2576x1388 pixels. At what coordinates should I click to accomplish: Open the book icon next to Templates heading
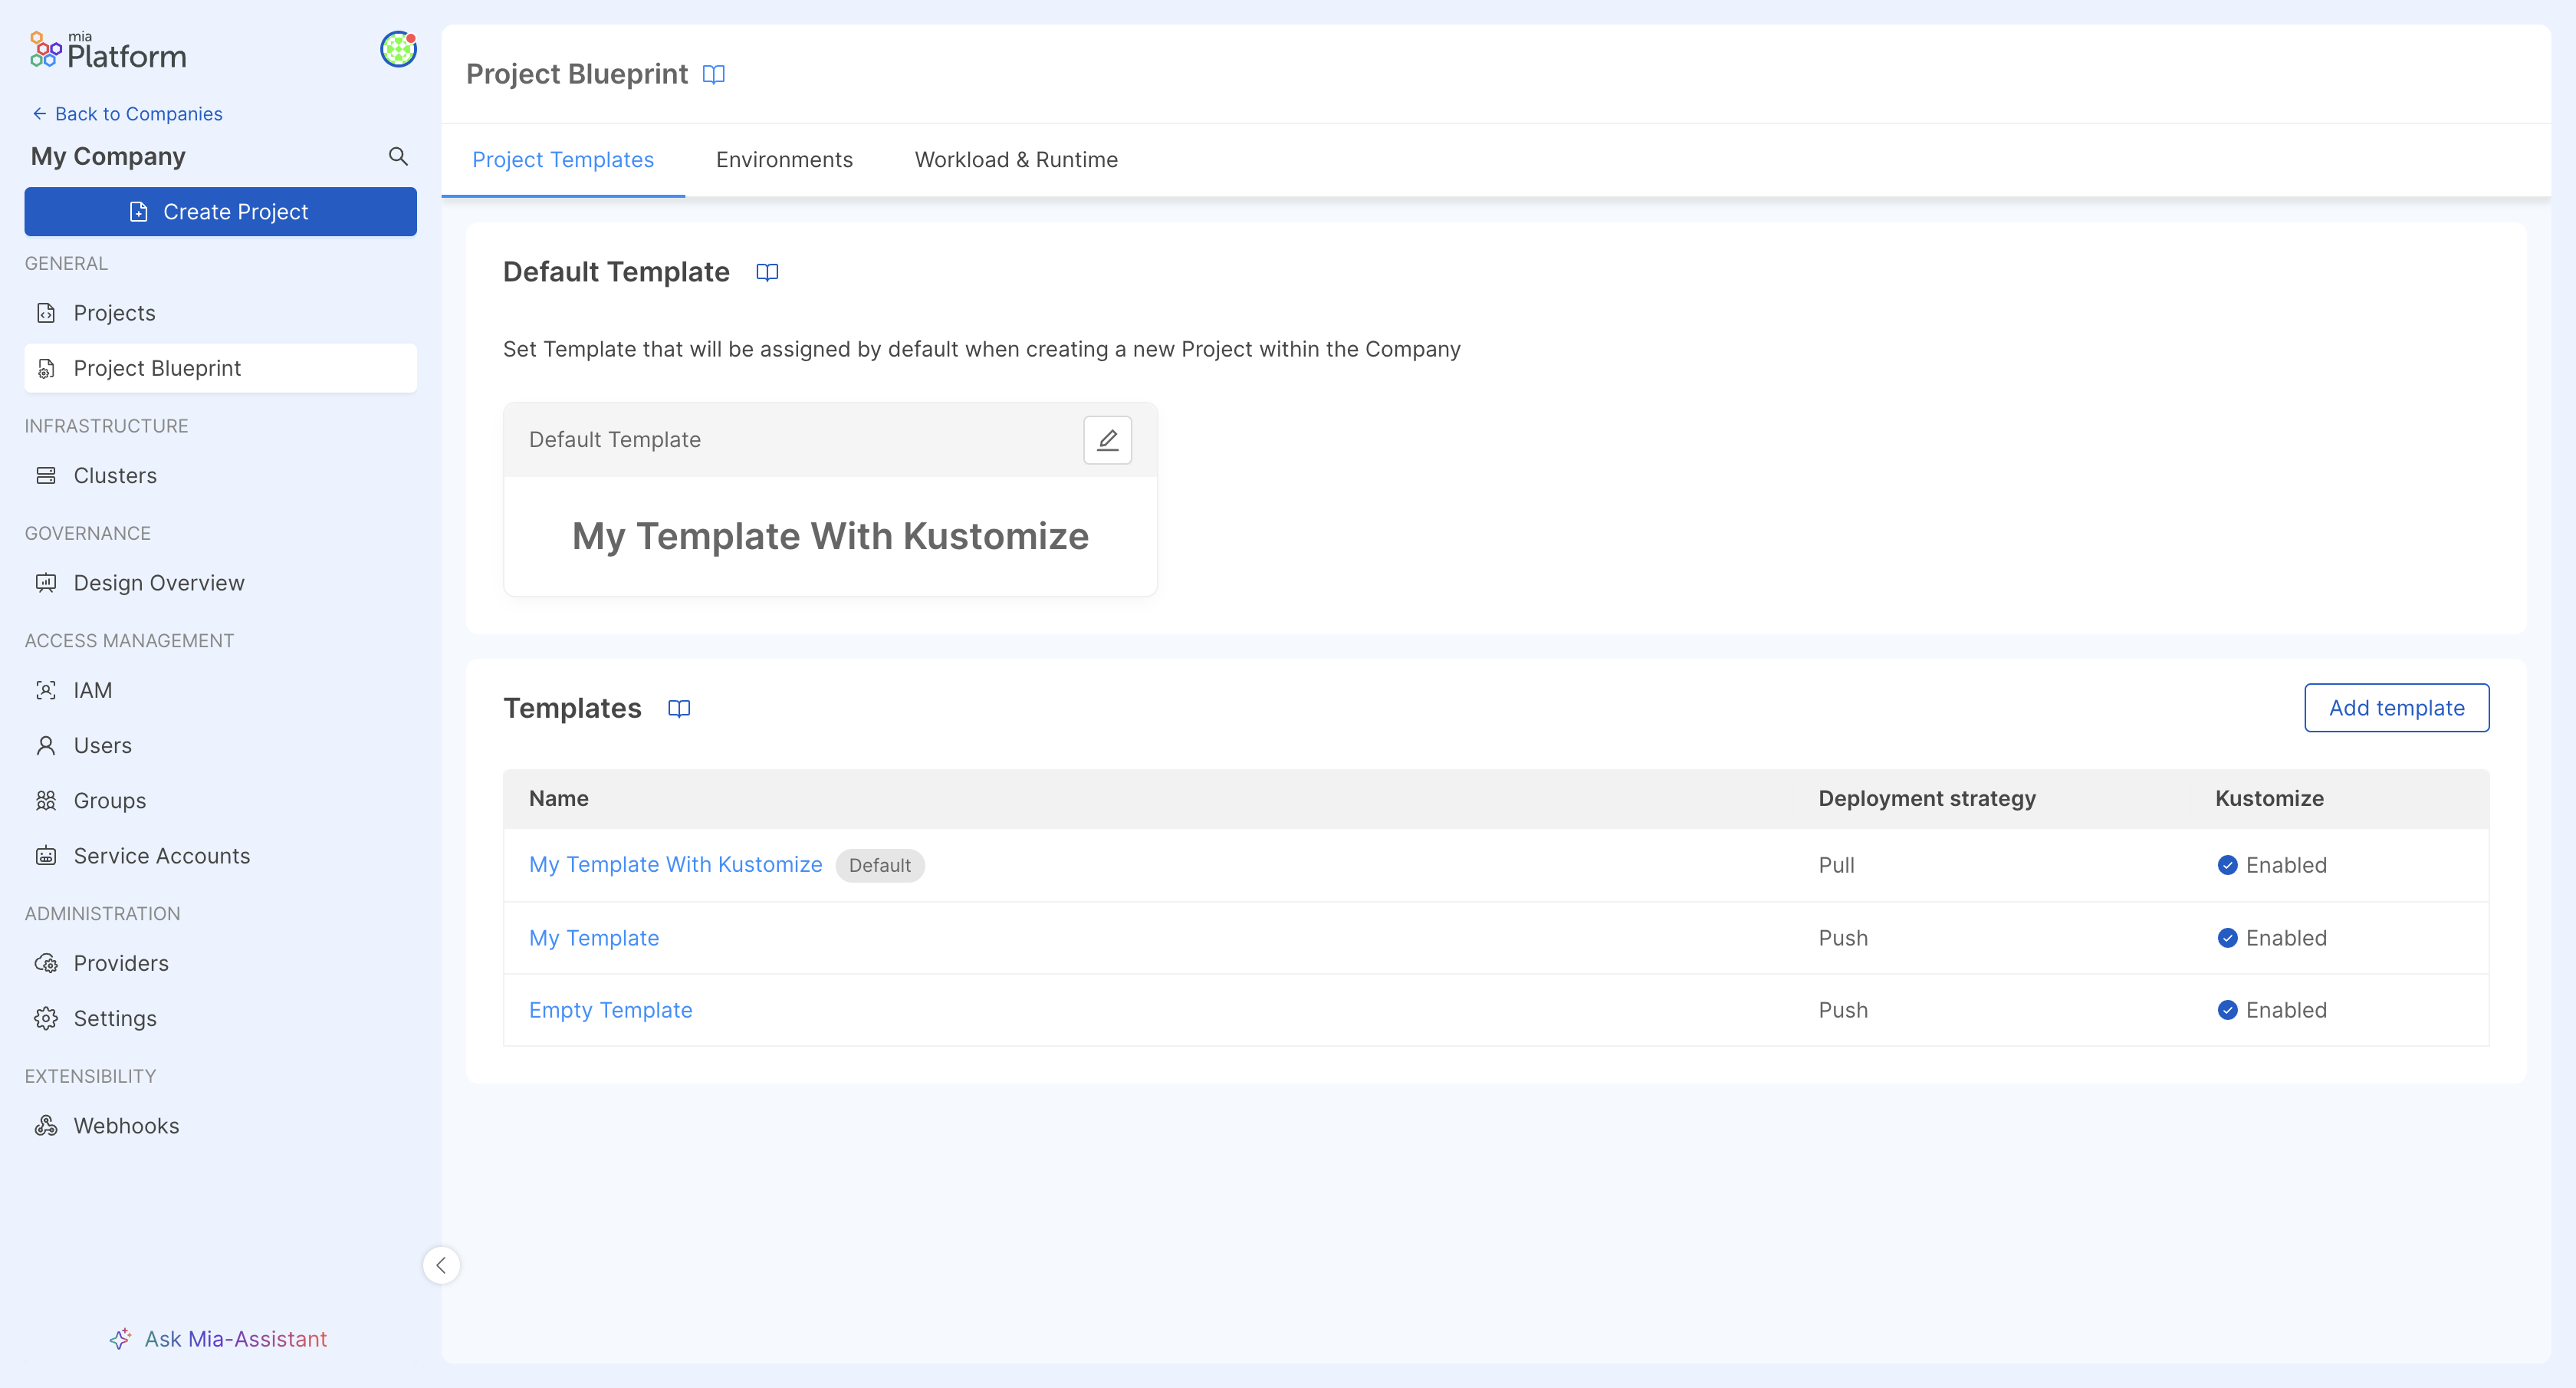pyautogui.click(x=679, y=708)
